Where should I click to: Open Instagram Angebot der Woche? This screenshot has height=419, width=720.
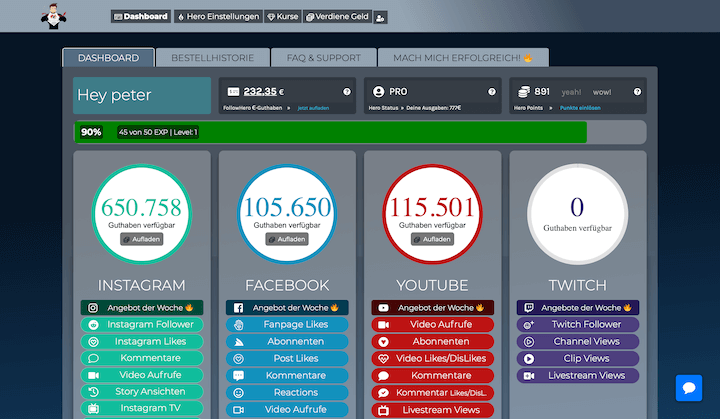pyautogui.click(x=142, y=308)
